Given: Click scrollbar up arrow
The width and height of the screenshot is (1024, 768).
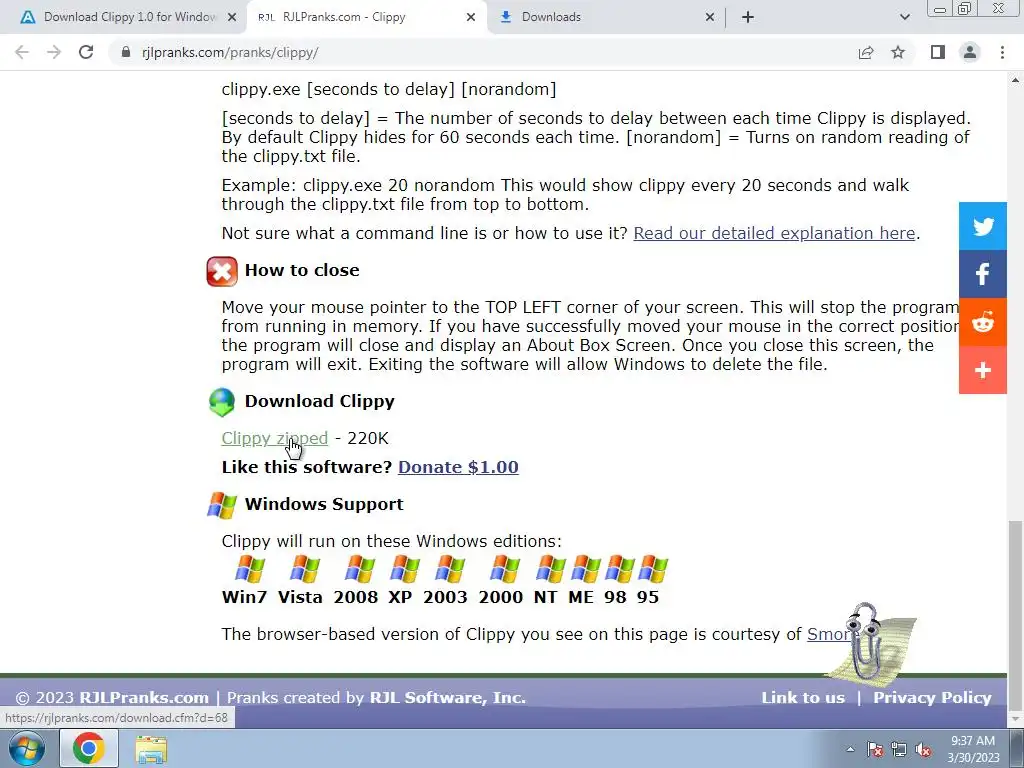Looking at the screenshot, I should [1015, 80].
